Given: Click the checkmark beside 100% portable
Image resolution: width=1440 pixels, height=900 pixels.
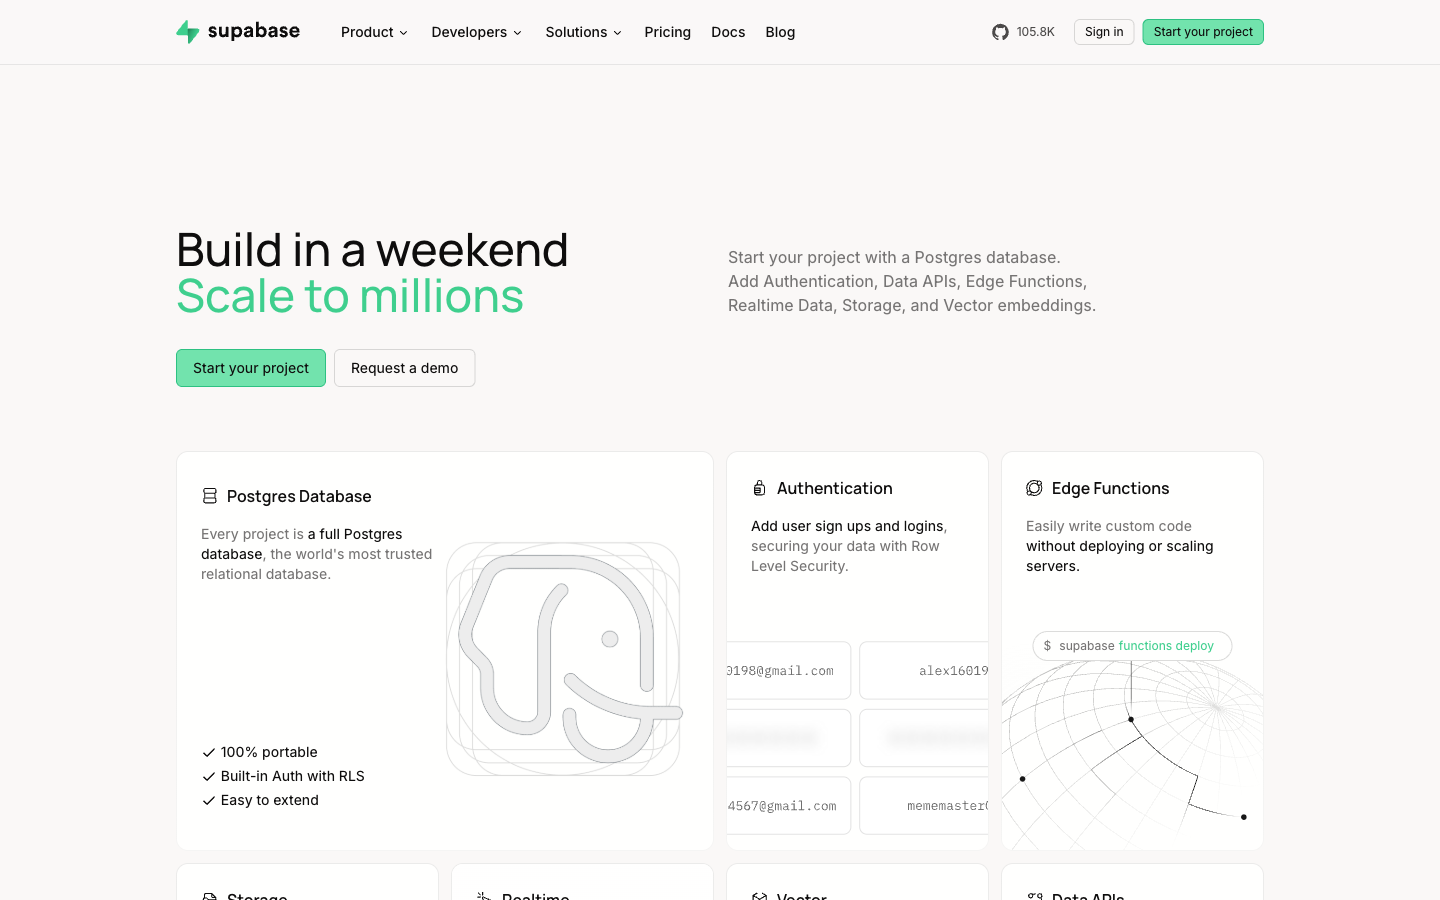Looking at the screenshot, I should pos(209,752).
